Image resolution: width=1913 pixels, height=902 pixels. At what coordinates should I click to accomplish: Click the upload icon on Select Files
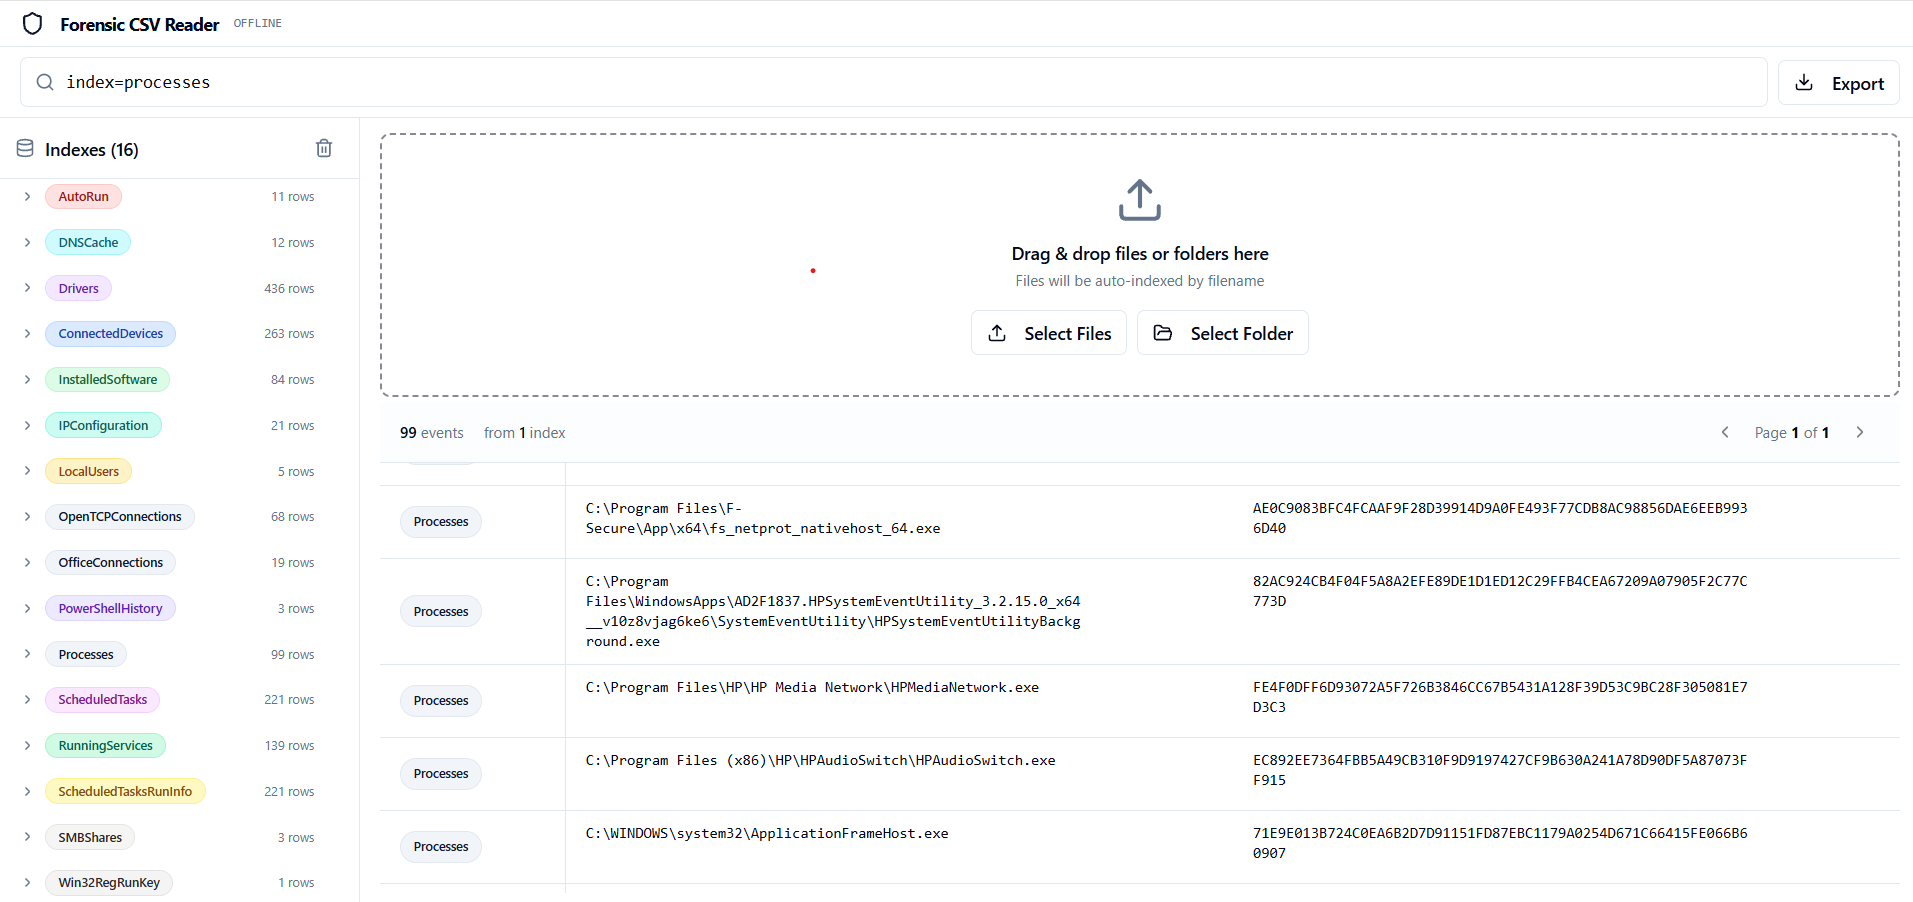click(996, 332)
